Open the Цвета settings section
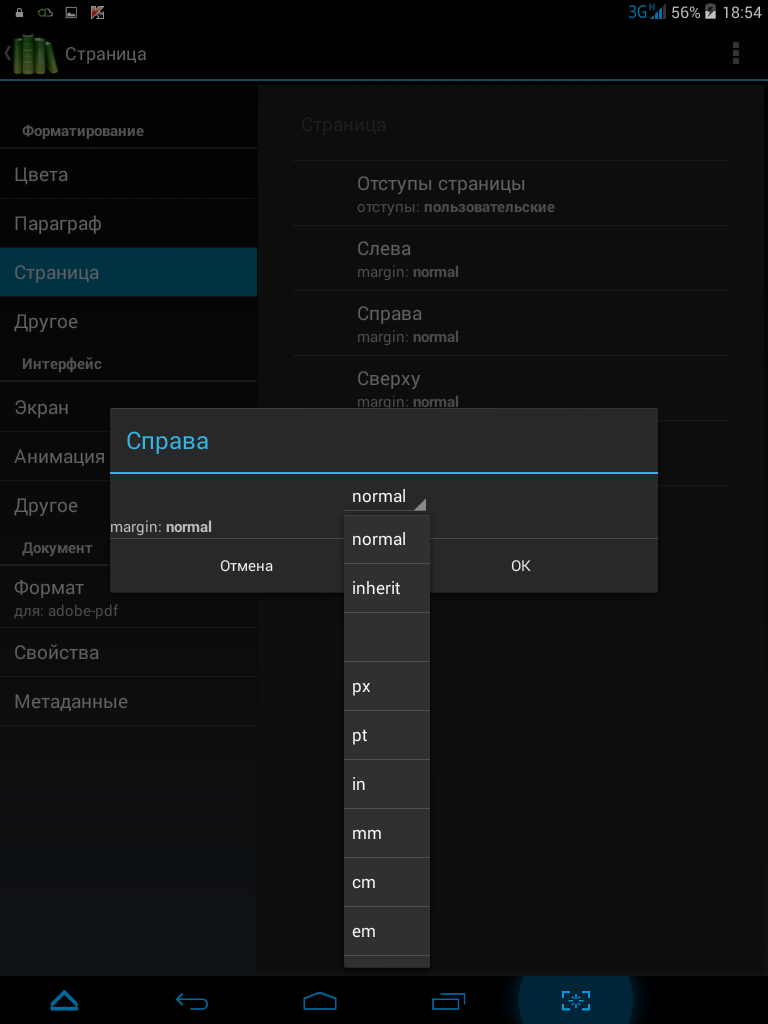 [128, 175]
